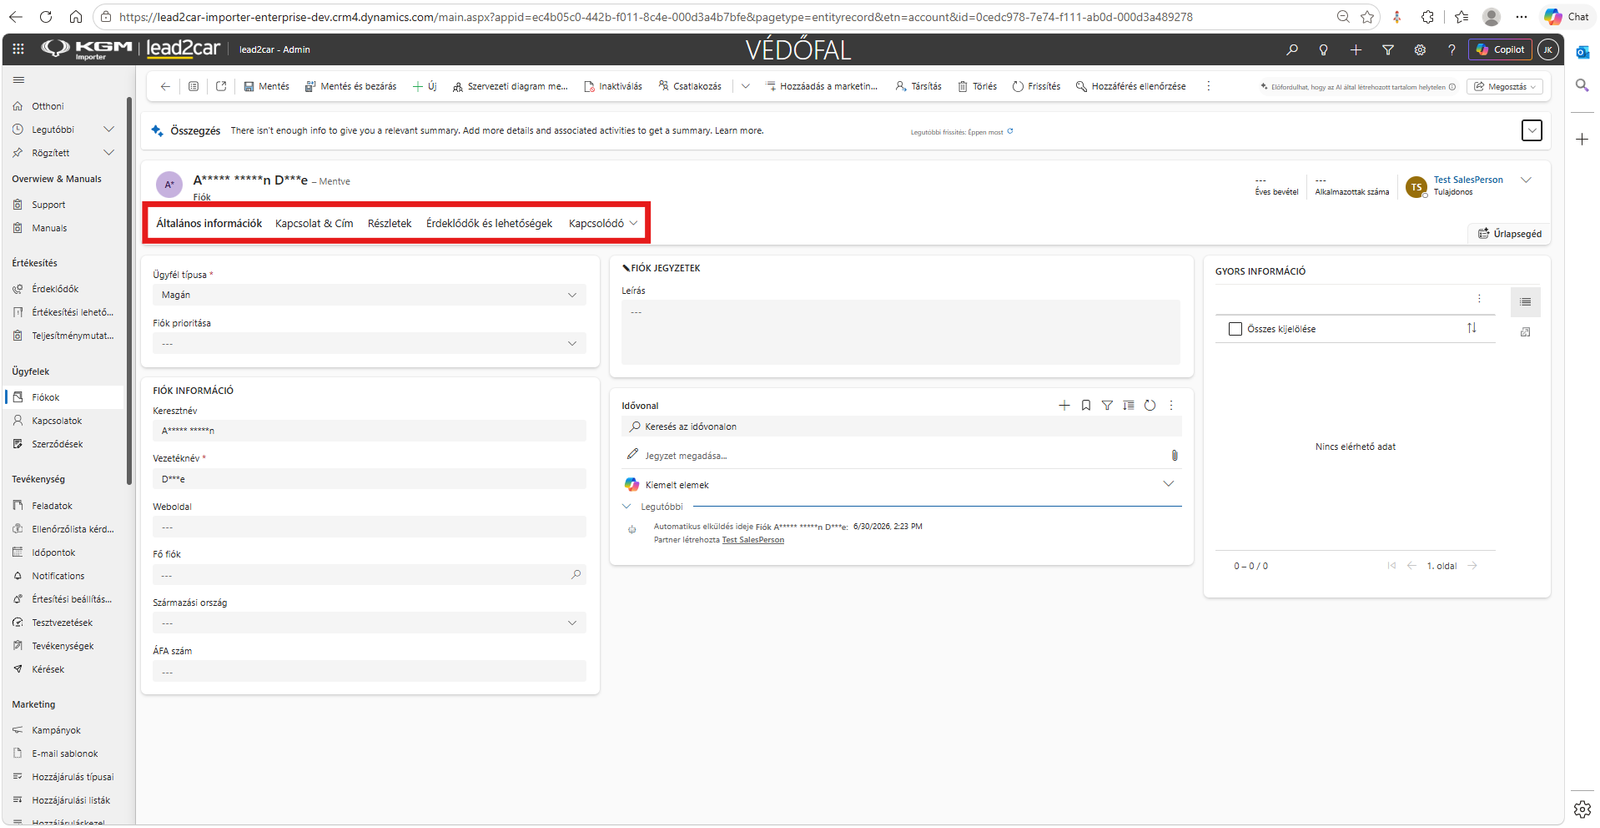
Task: Open the Érdeklődők és lehetőségek tab
Action: [489, 223]
